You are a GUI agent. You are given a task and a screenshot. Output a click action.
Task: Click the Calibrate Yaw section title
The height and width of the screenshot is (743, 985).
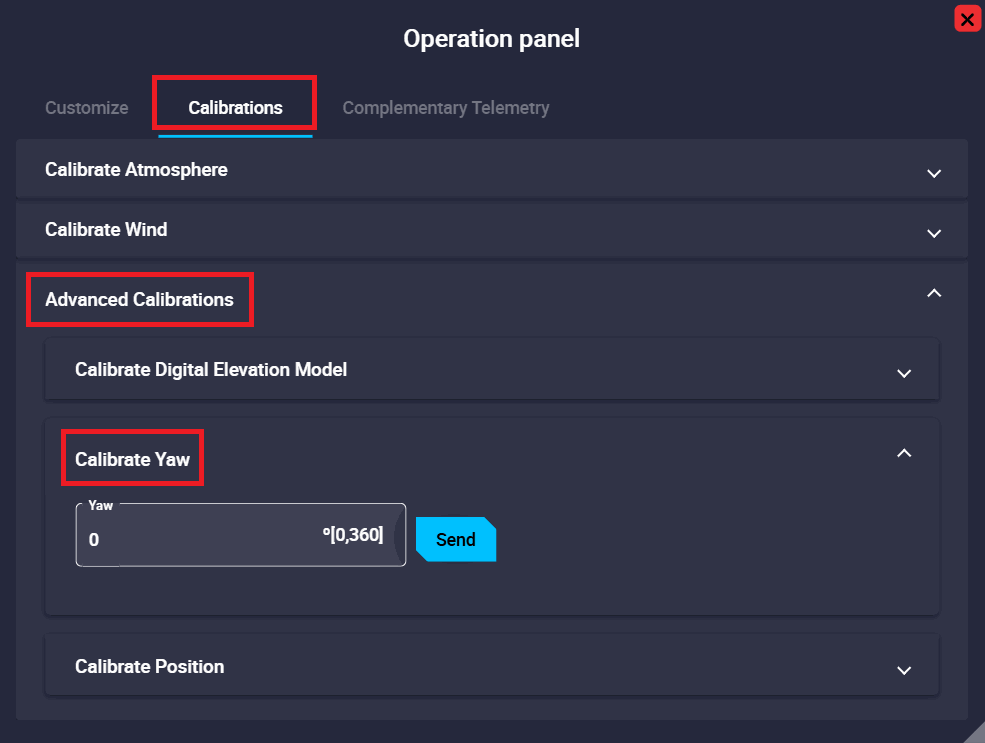(132, 460)
